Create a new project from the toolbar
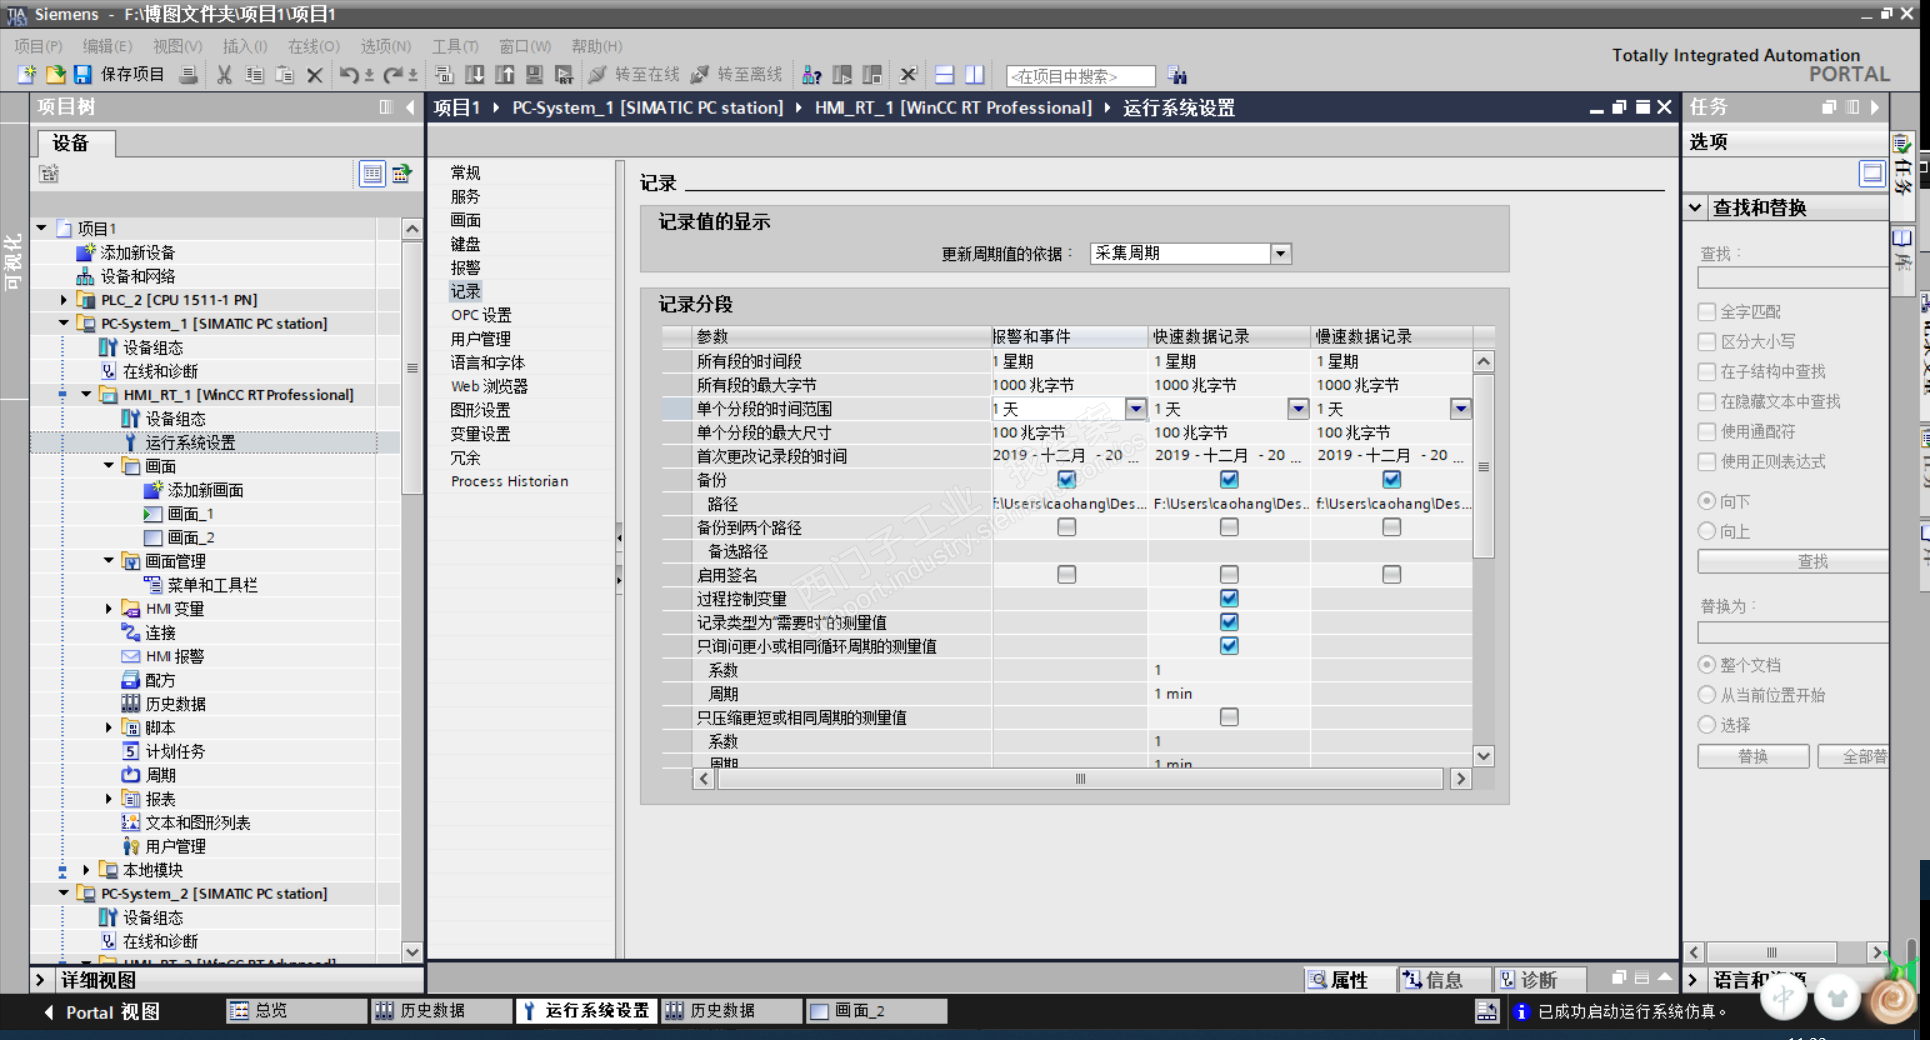 tap(27, 75)
